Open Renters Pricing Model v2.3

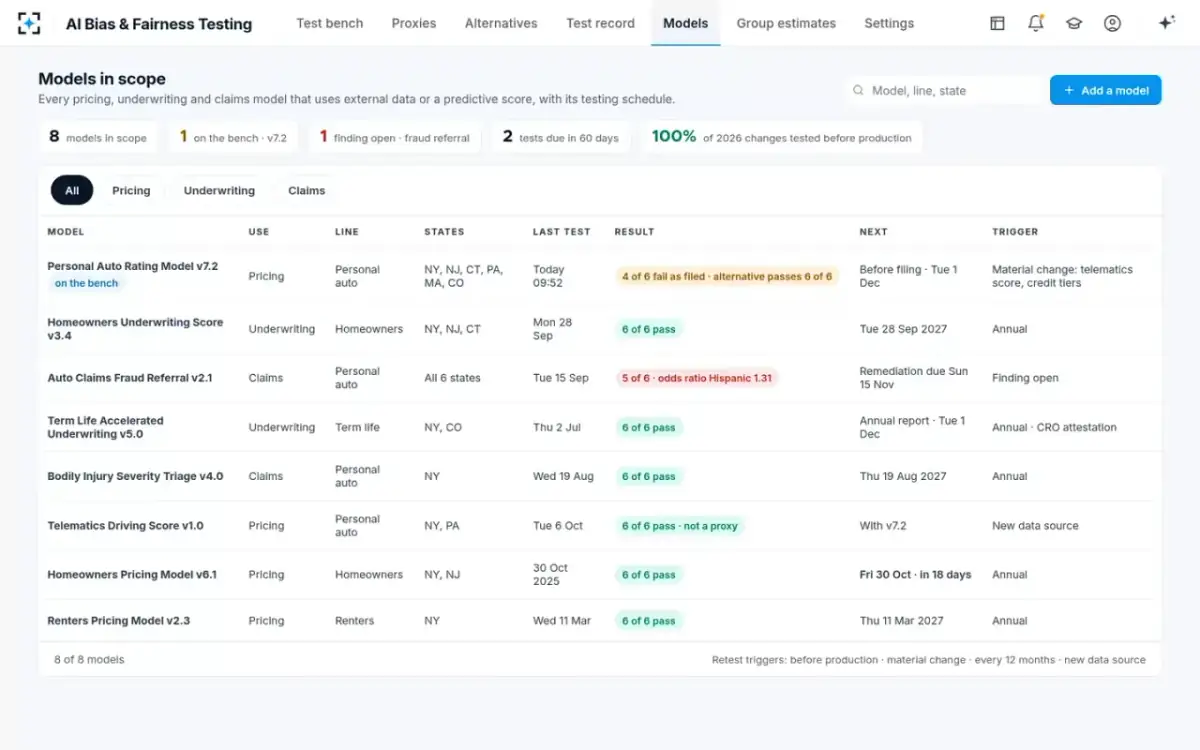(x=118, y=620)
